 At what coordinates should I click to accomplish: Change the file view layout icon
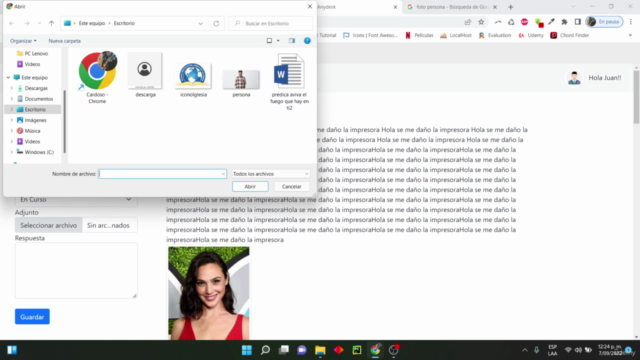pos(269,41)
